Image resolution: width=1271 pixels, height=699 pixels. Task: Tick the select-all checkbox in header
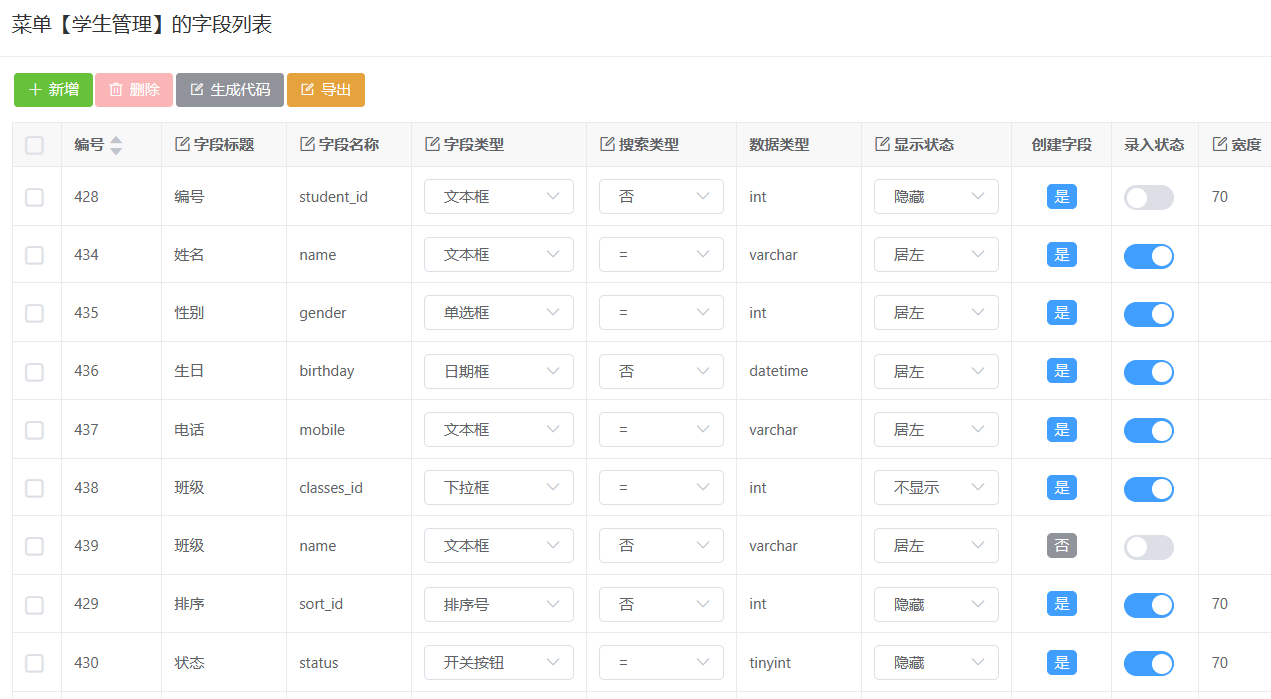coord(35,145)
